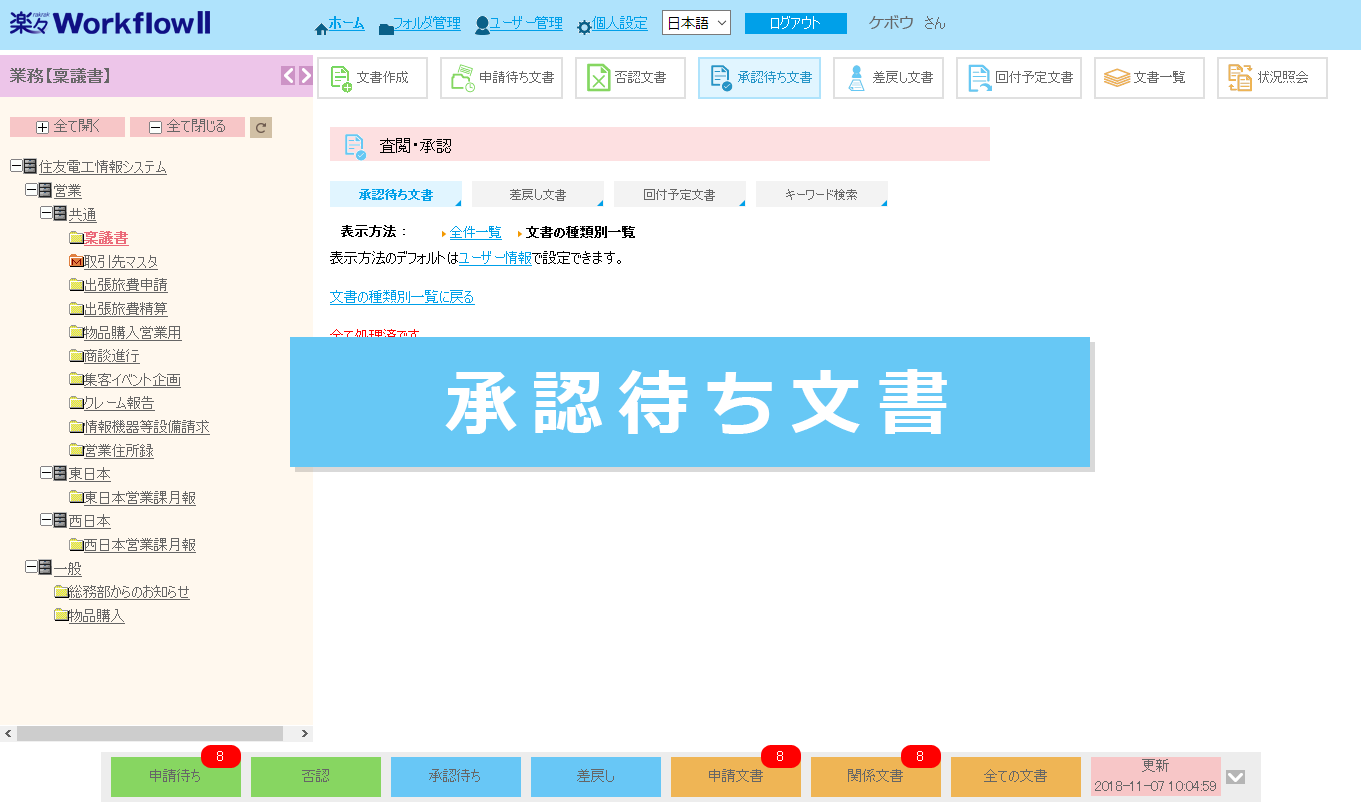Click 否認 button in bottom bar
The image size is (1361, 802).
pyautogui.click(x=316, y=776)
